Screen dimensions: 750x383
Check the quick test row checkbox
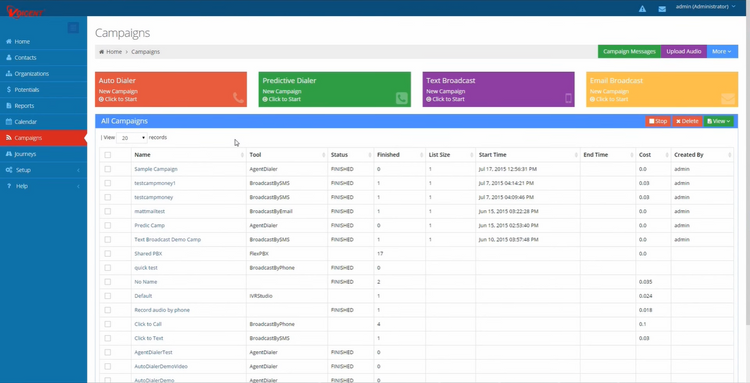pyautogui.click(x=108, y=268)
